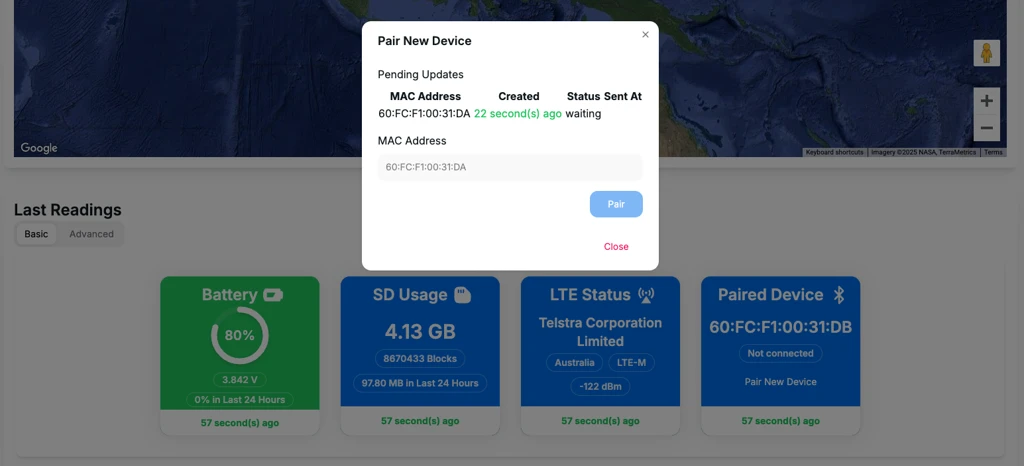1024x466 pixels.
Task: Click the Pair button in dialog
Action: 616,204
